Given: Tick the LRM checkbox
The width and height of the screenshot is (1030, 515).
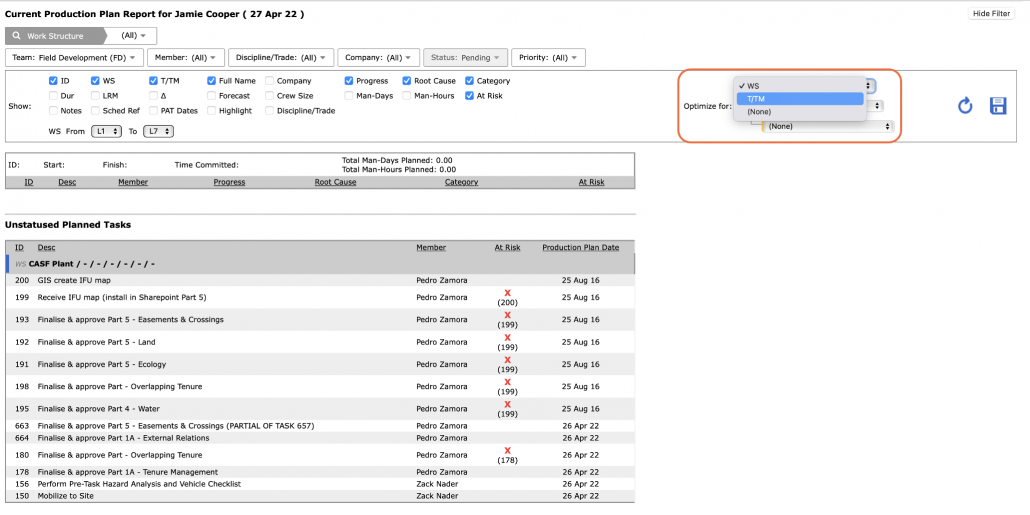Looking at the screenshot, I should (x=95, y=95).
